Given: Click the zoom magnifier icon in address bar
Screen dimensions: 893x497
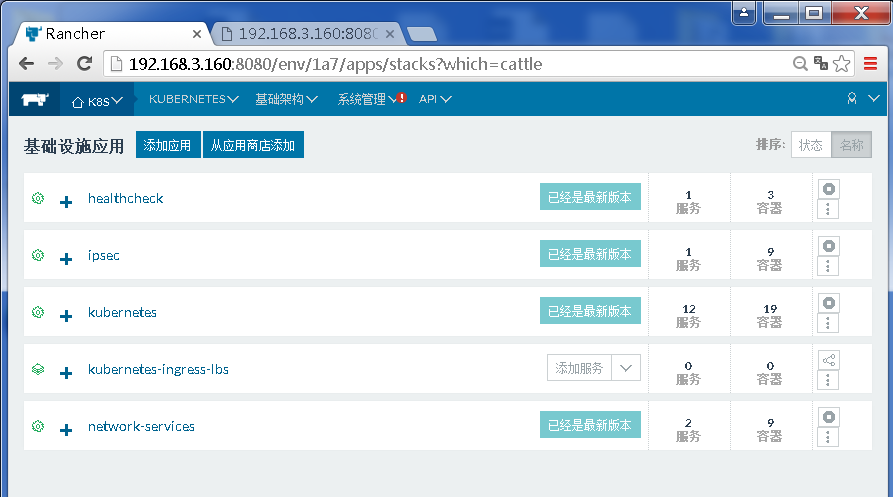Looking at the screenshot, I should tap(800, 63).
